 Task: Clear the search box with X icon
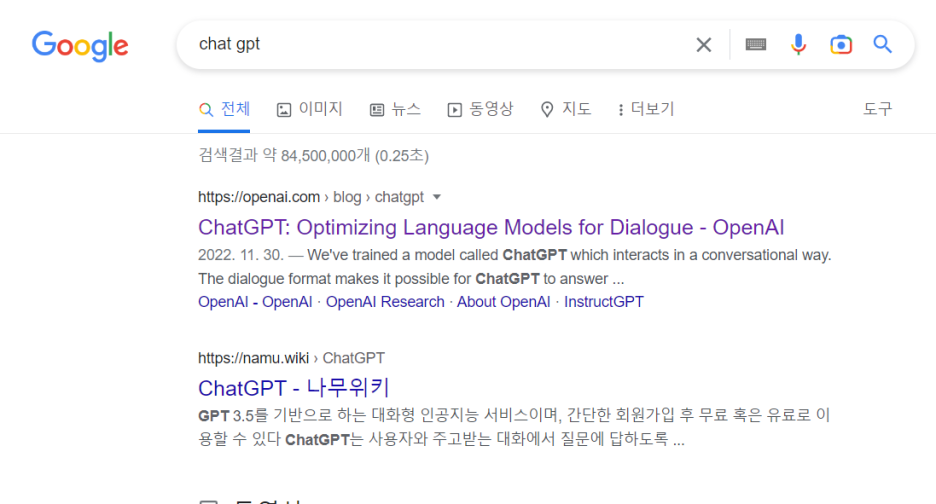click(704, 45)
